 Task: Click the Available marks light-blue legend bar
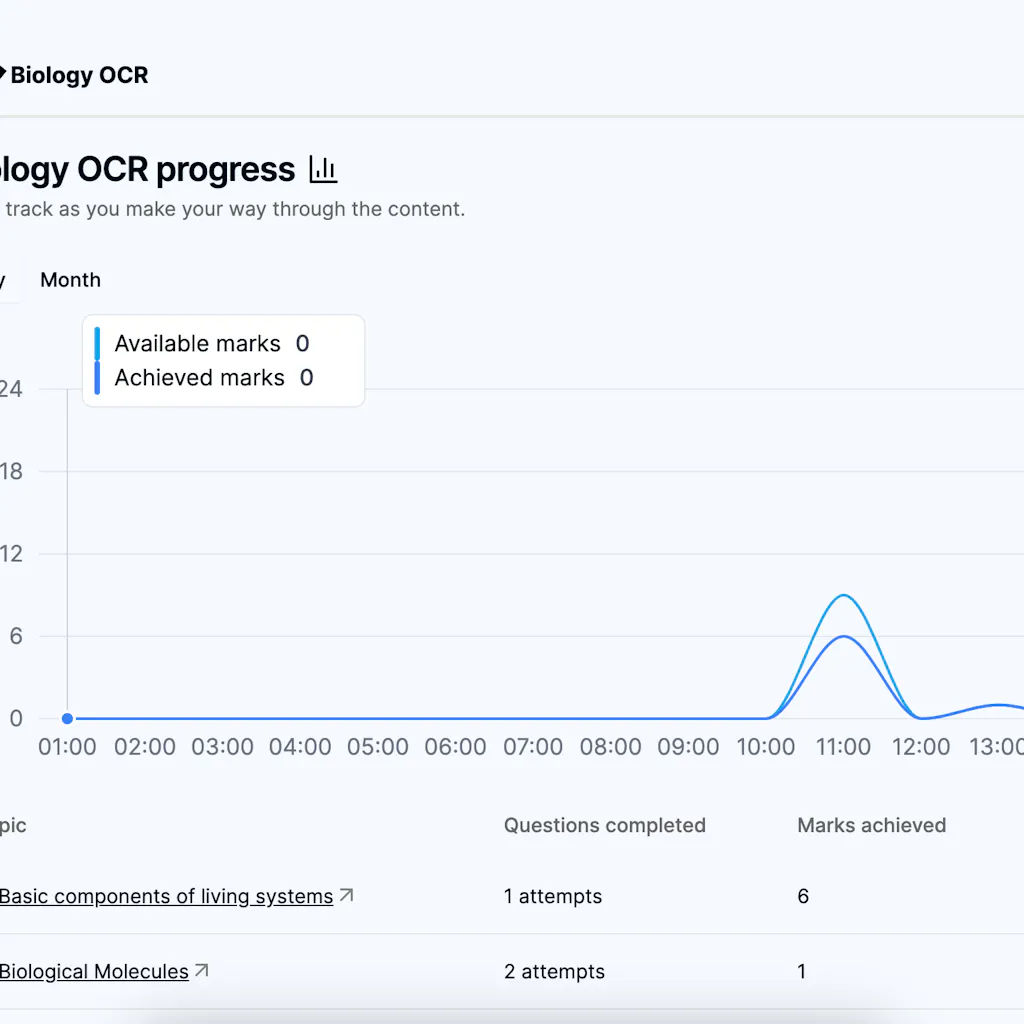[97, 343]
